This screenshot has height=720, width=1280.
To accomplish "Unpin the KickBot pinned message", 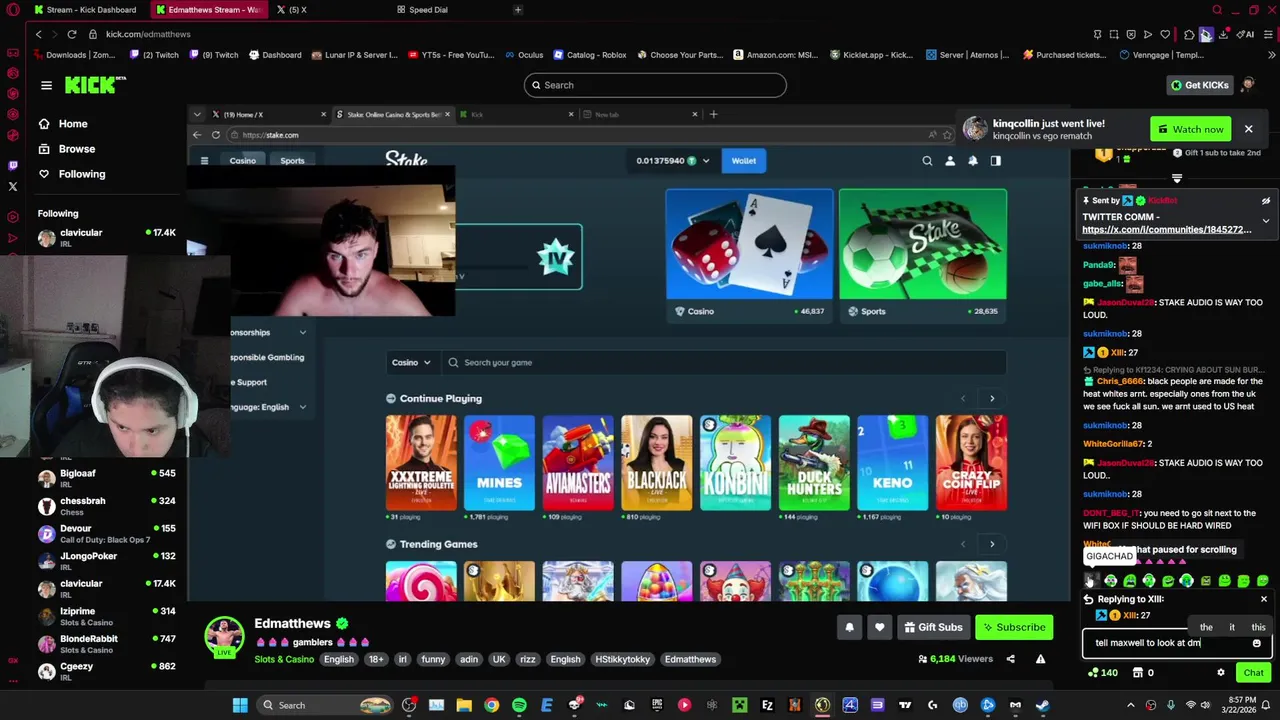I will point(1265,201).
